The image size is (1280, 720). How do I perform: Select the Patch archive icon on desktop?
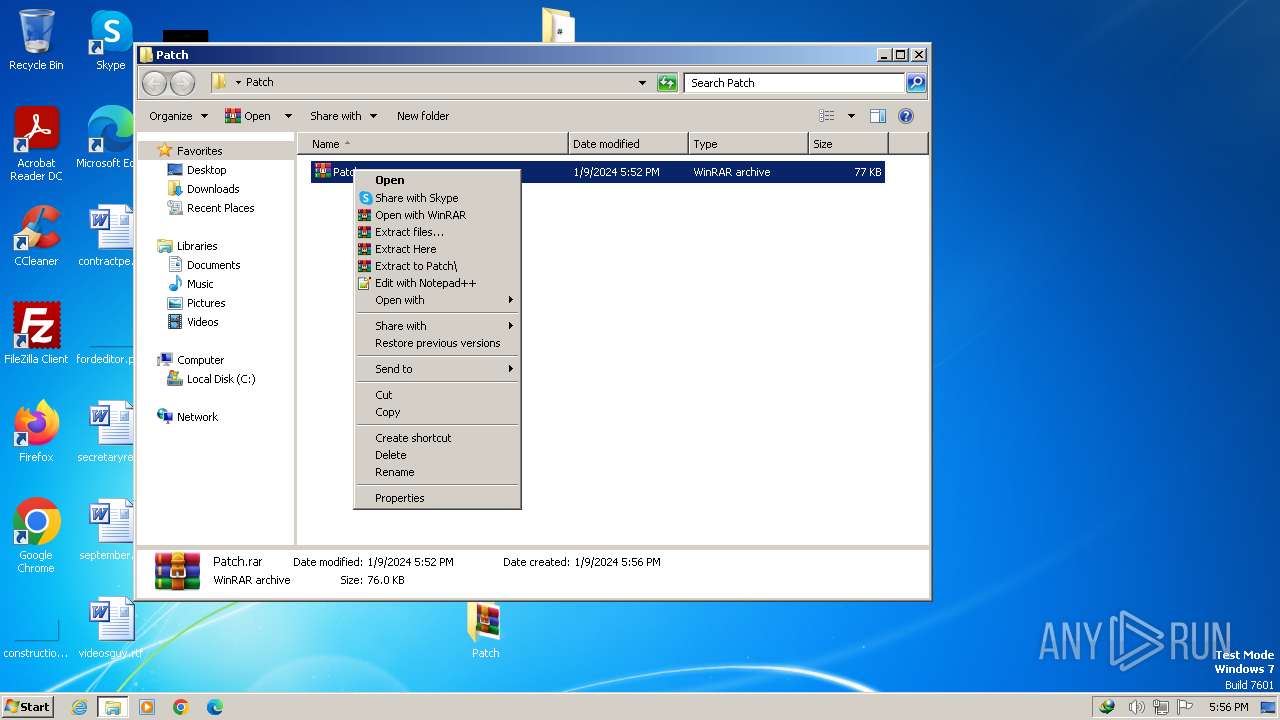pos(485,631)
